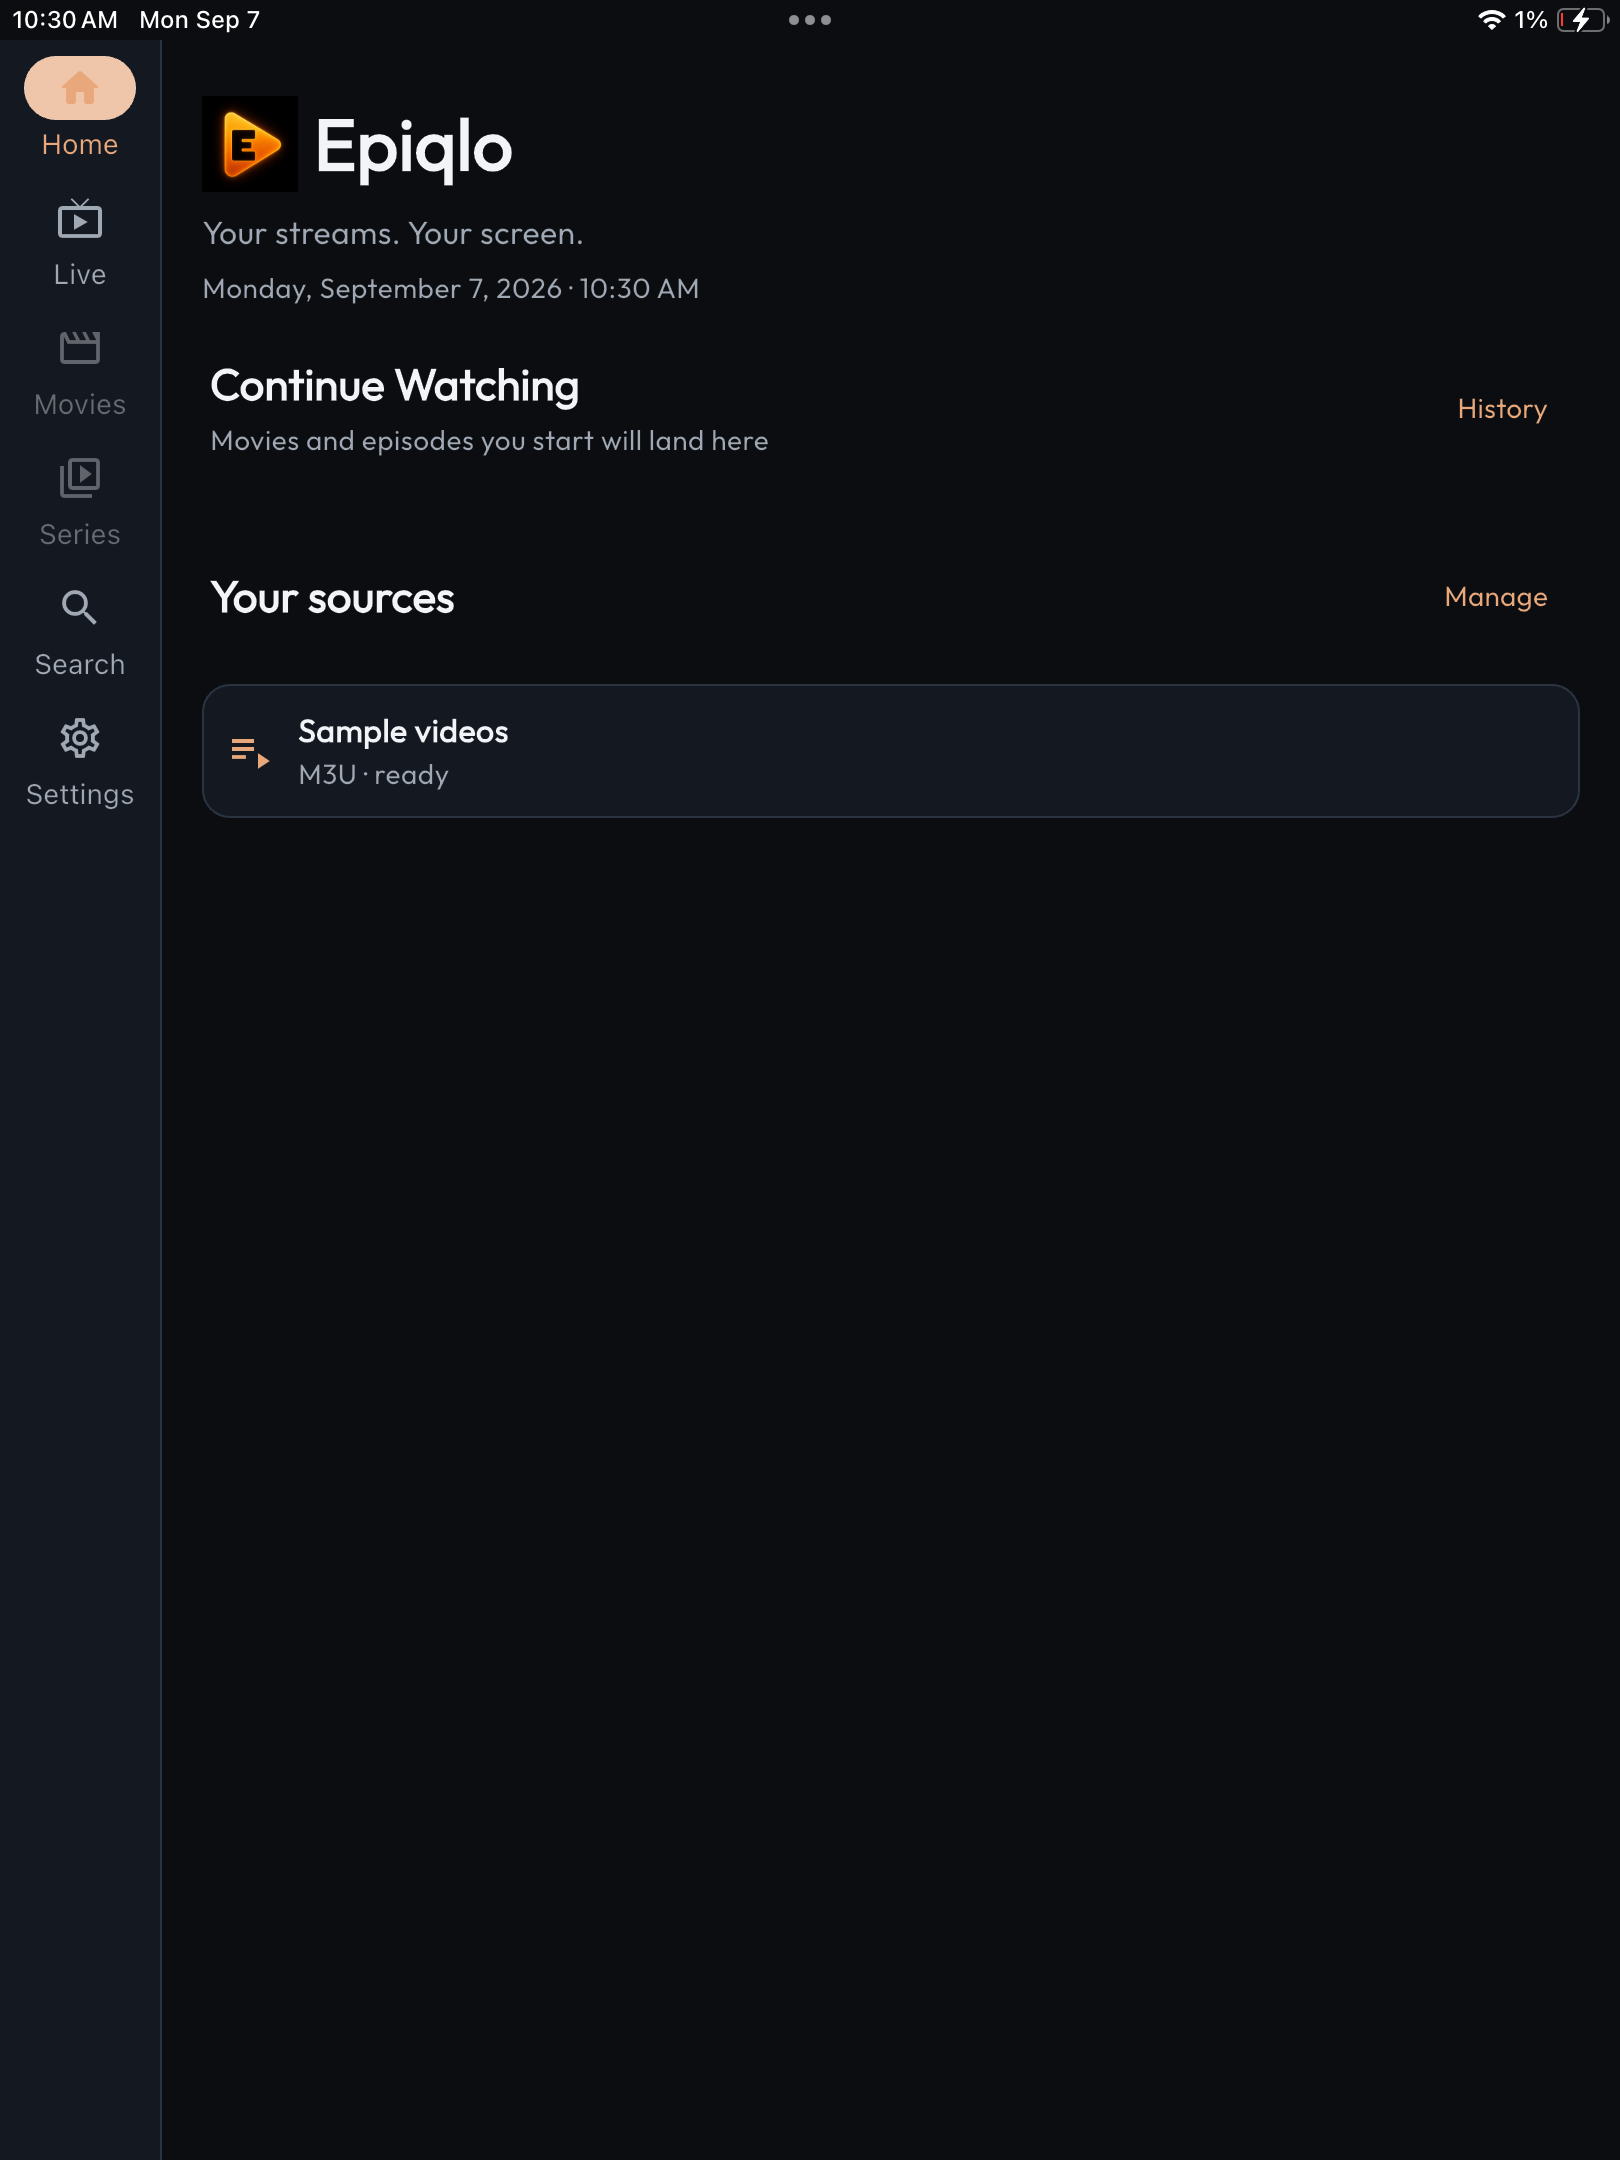
Task: Tap the battery charging indicator
Action: [x=1582, y=20]
